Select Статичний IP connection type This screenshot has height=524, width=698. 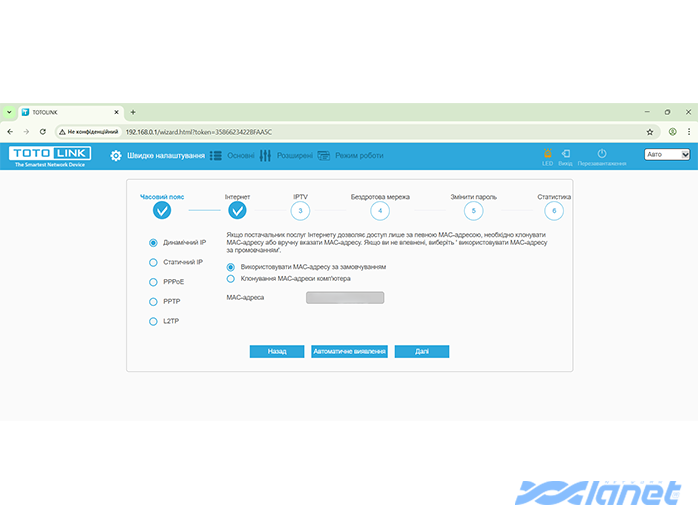153,262
